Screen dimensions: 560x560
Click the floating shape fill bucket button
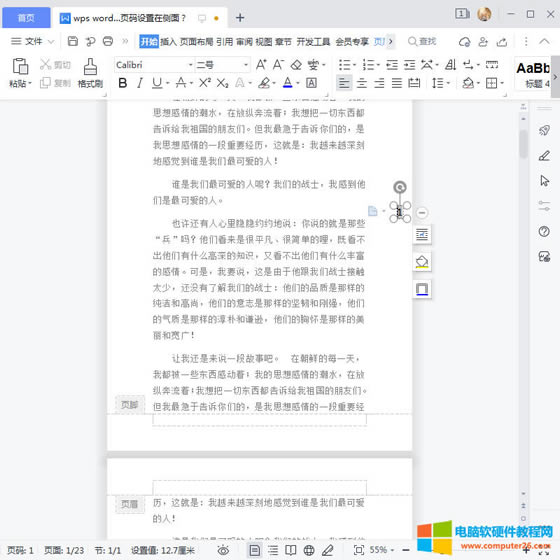pyautogui.click(x=422, y=262)
